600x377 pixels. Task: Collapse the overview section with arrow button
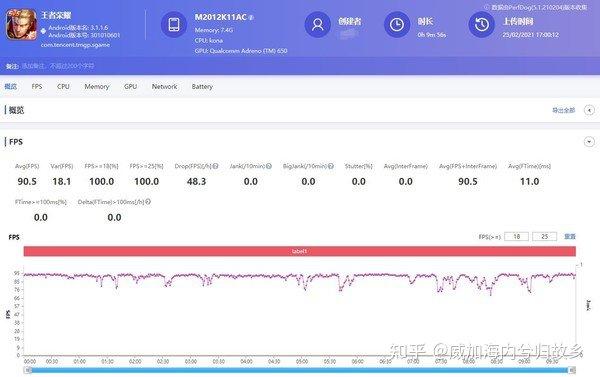click(x=589, y=110)
